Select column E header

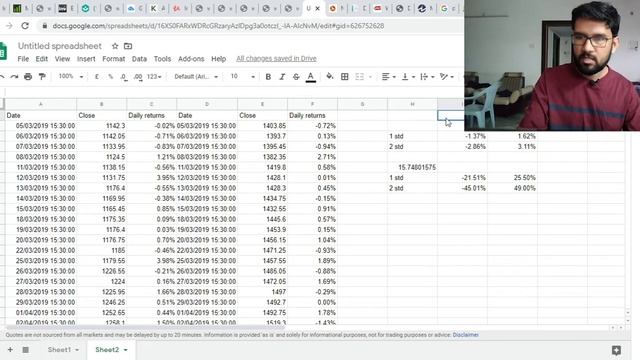pyautogui.click(x=262, y=104)
